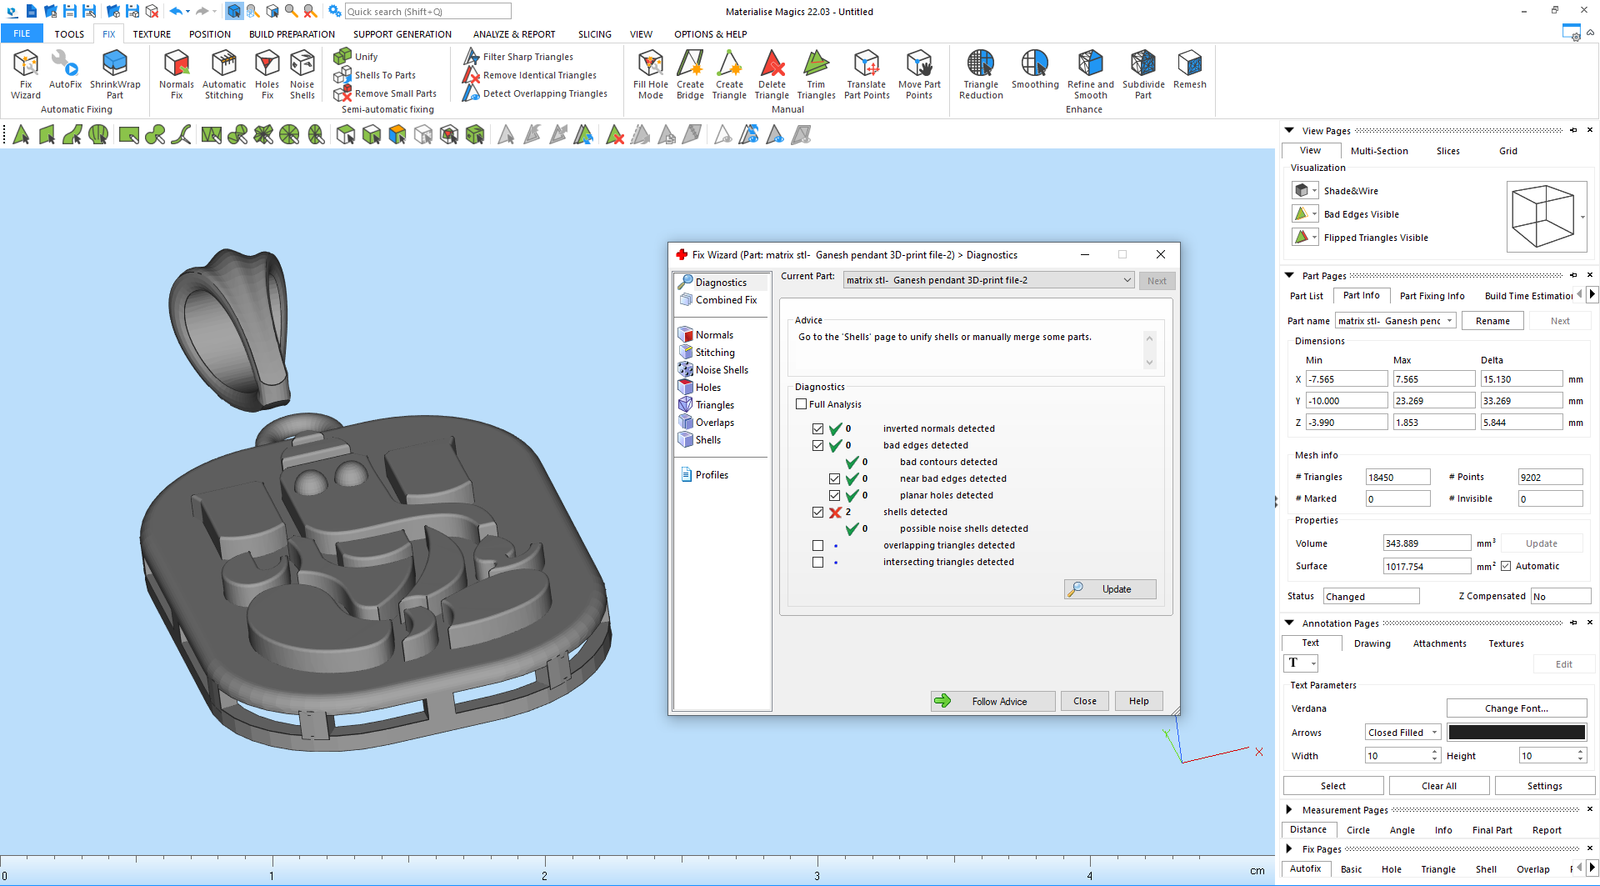1600x886 pixels.
Task: Activate Fill Hole Mode
Action: point(650,74)
